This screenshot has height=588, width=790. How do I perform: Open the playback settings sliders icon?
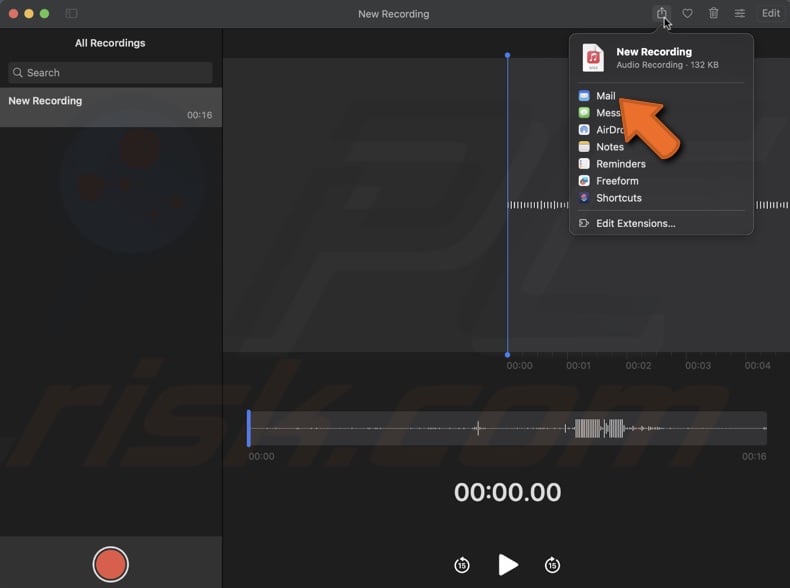click(740, 13)
